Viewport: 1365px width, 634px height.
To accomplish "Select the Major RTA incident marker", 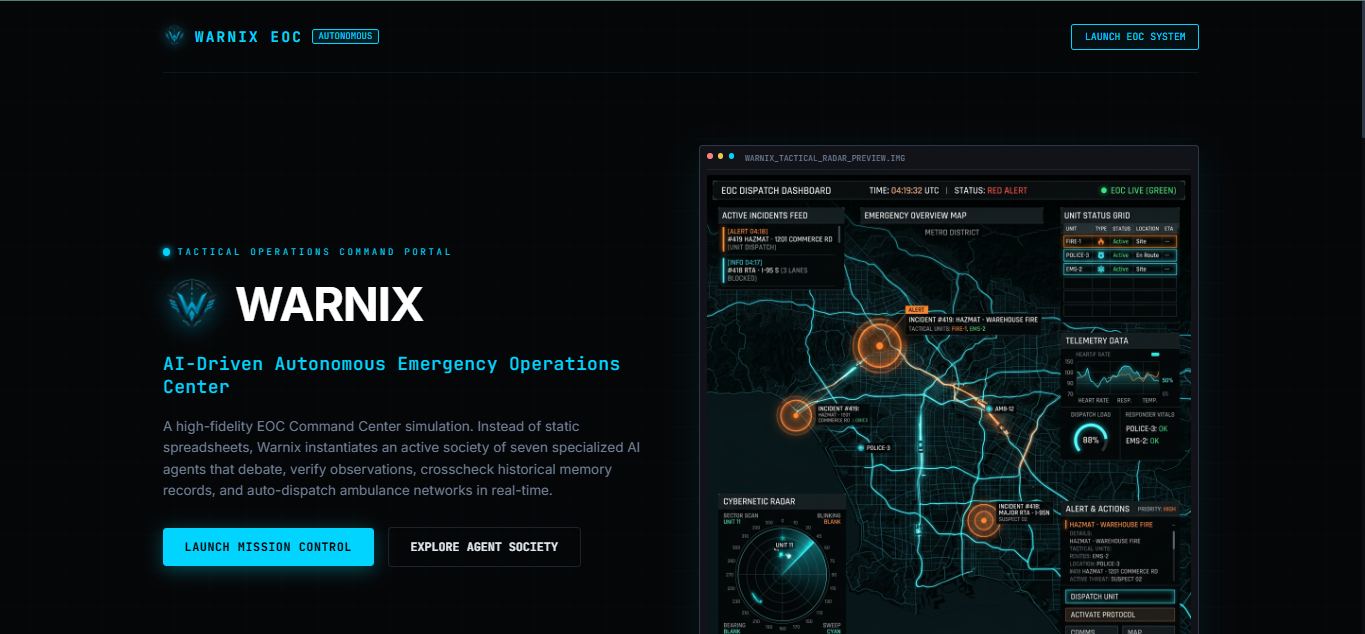I will pyautogui.click(x=983, y=520).
